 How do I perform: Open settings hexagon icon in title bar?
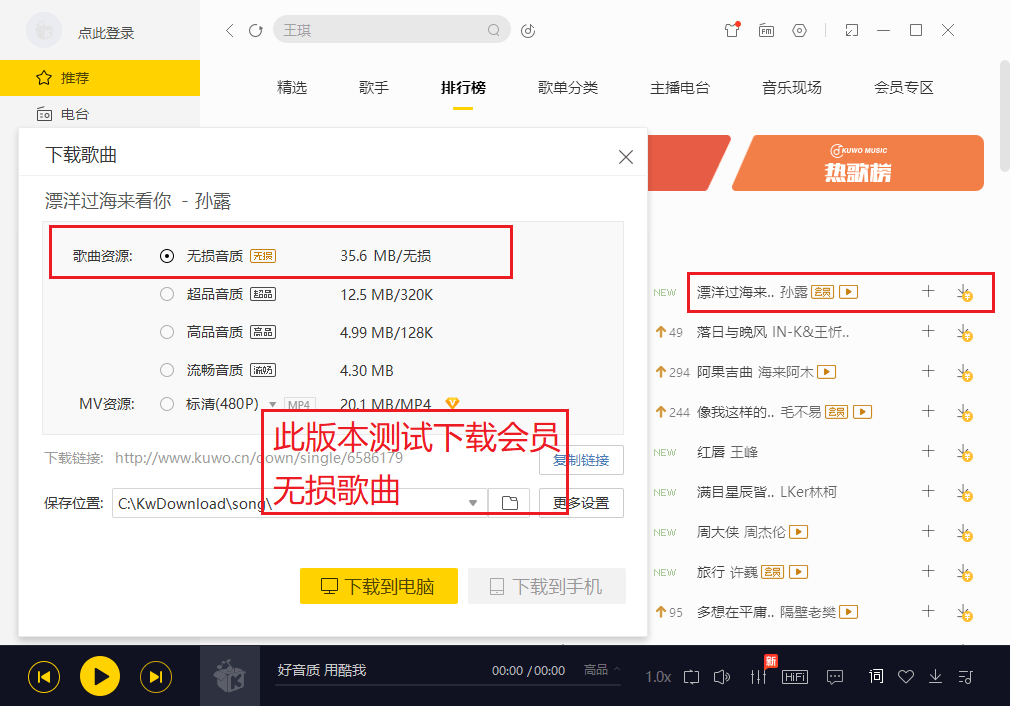pyautogui.click(x=799, y=30)
